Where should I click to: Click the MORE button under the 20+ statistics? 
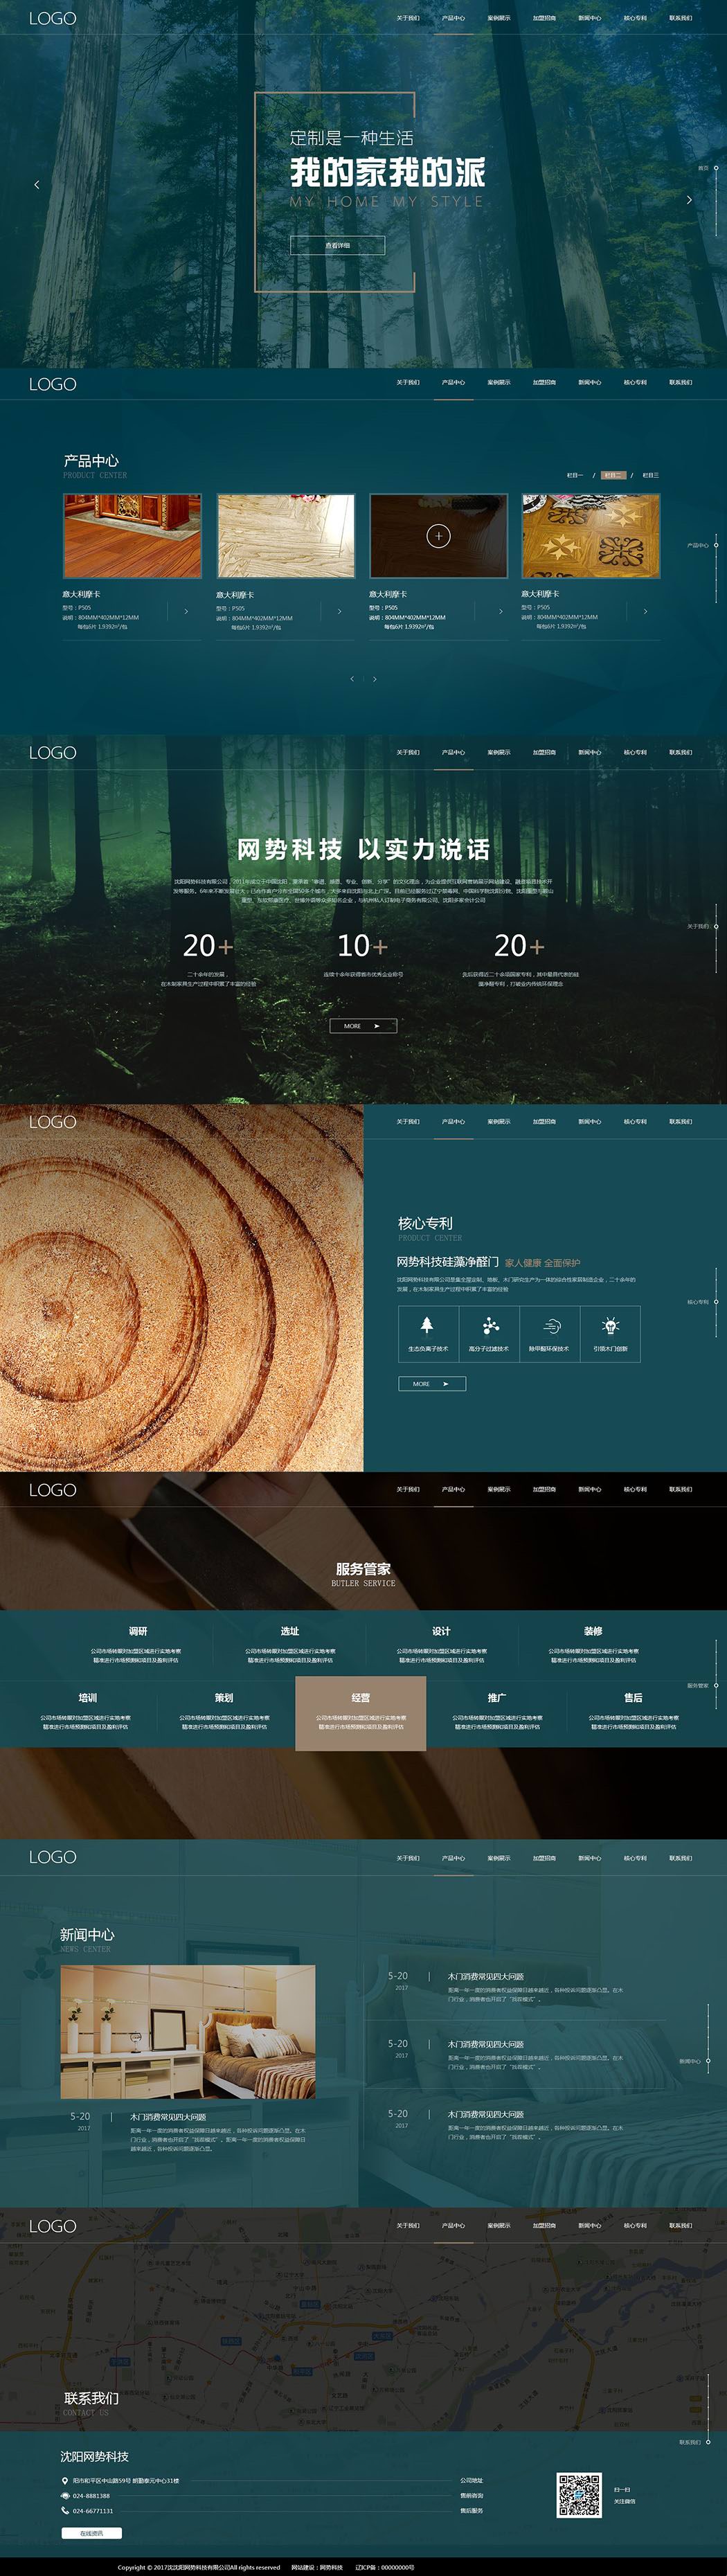(x=363, y=1026)
